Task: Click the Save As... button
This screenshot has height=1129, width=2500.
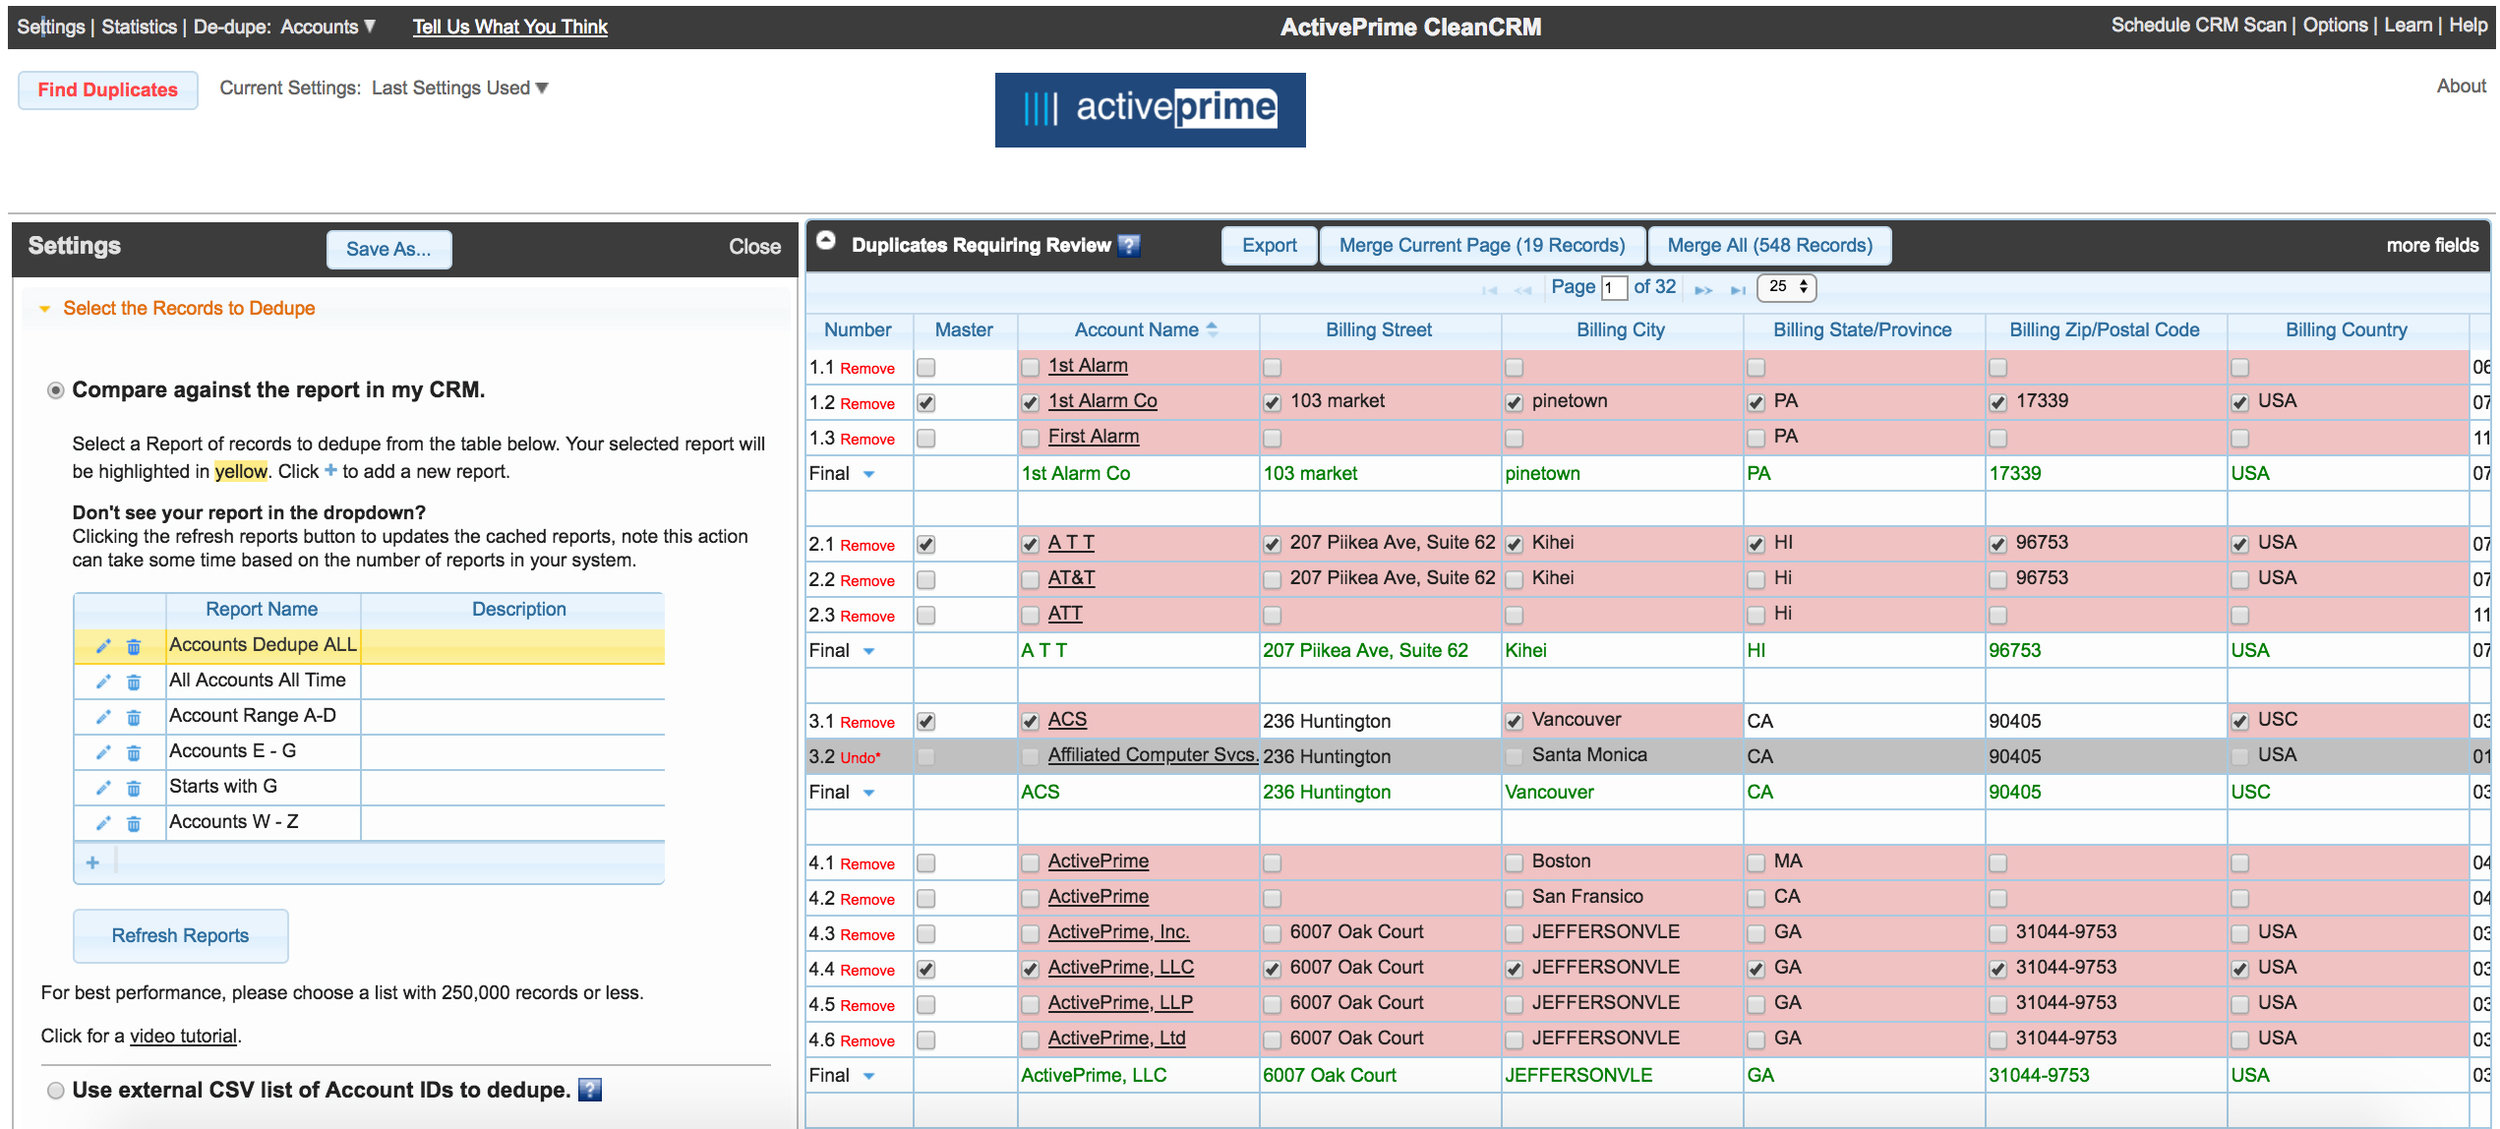Action: click(x=389, y=250)
